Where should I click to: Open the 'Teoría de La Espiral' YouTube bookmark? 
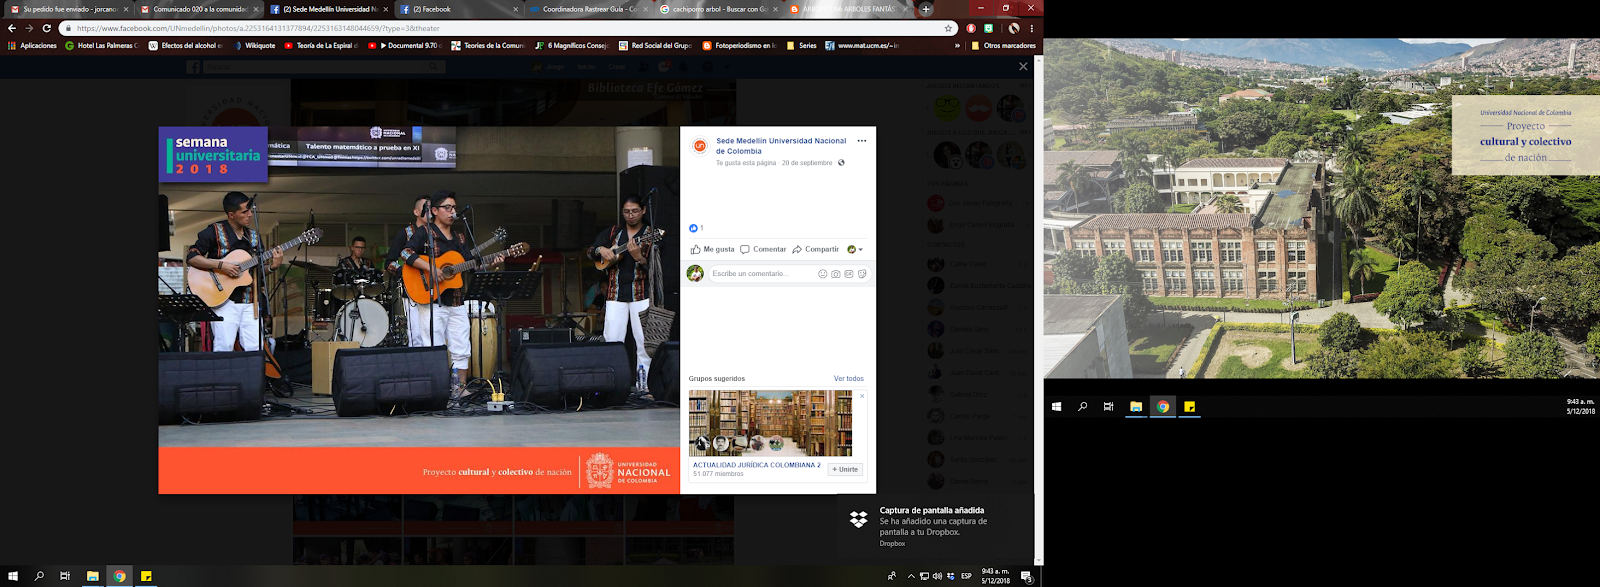[320, 45]
